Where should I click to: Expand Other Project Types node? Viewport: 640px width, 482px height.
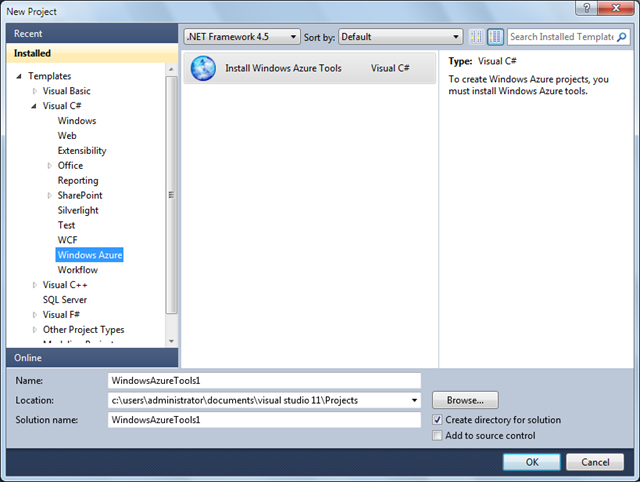34,330
